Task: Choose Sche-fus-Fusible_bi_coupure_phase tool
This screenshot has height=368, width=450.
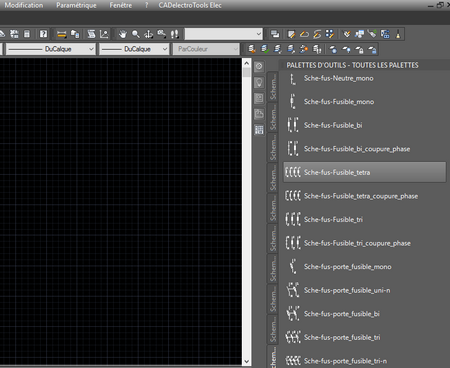Action: [365, 149]
